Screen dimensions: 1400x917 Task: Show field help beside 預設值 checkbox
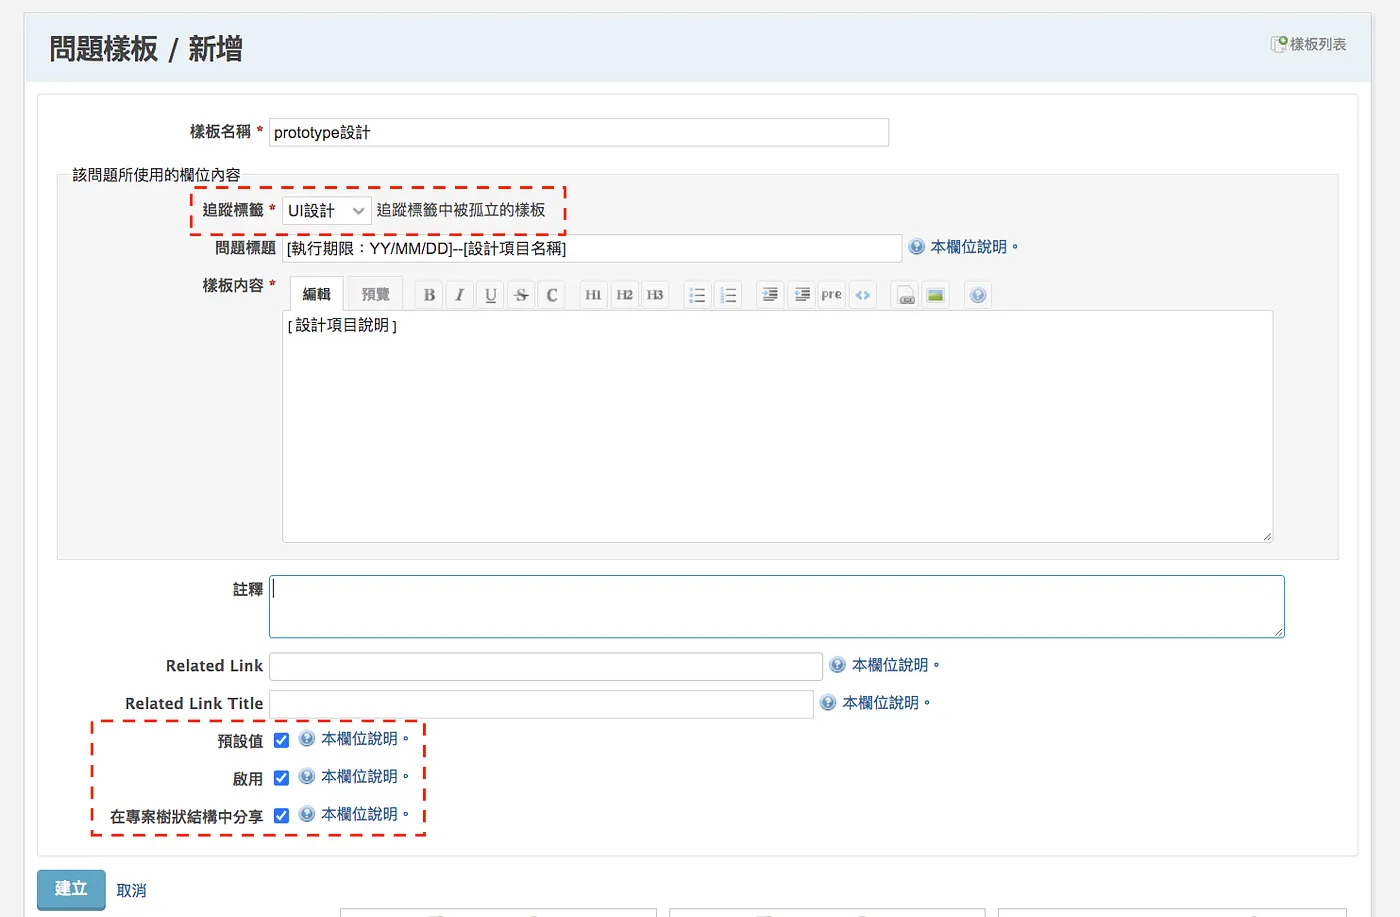tap(354, 739)
